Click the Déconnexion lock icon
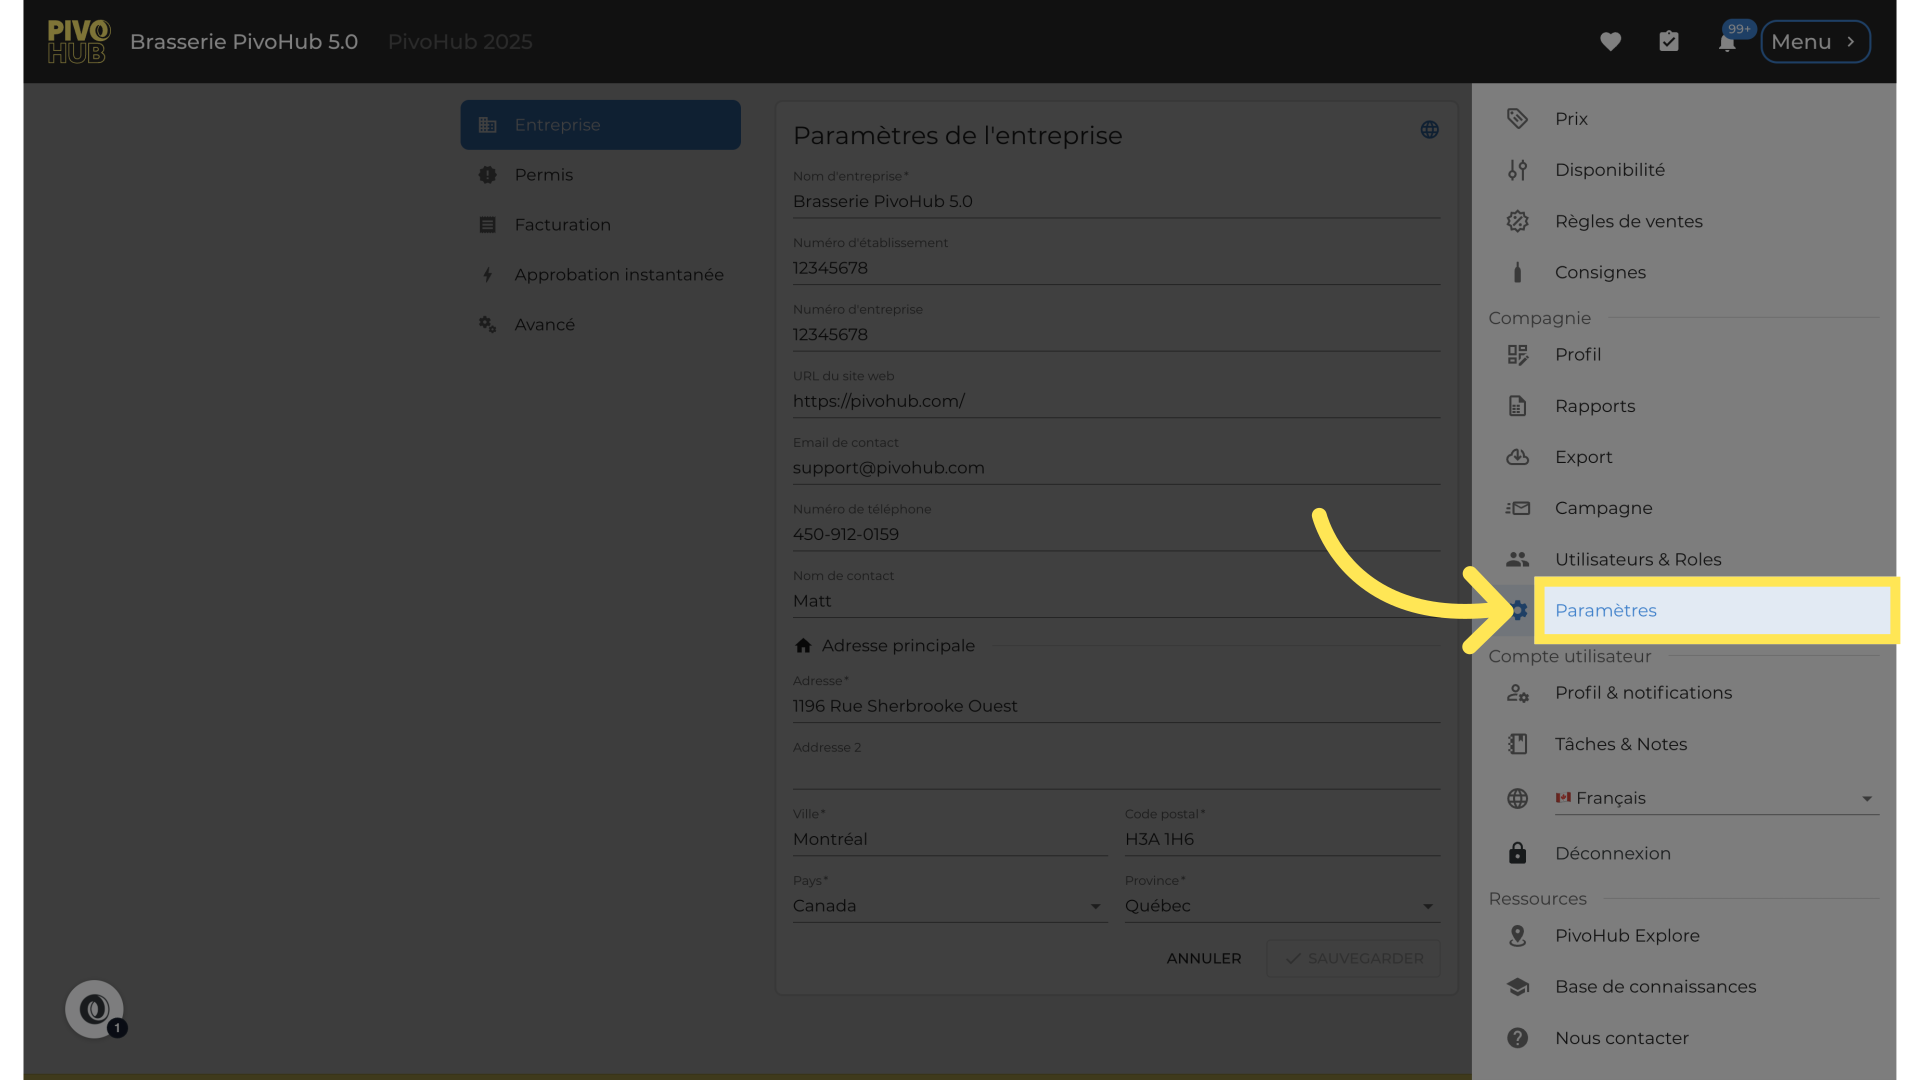The height and width of the screenshot is (1080, 1920). 1517,853
